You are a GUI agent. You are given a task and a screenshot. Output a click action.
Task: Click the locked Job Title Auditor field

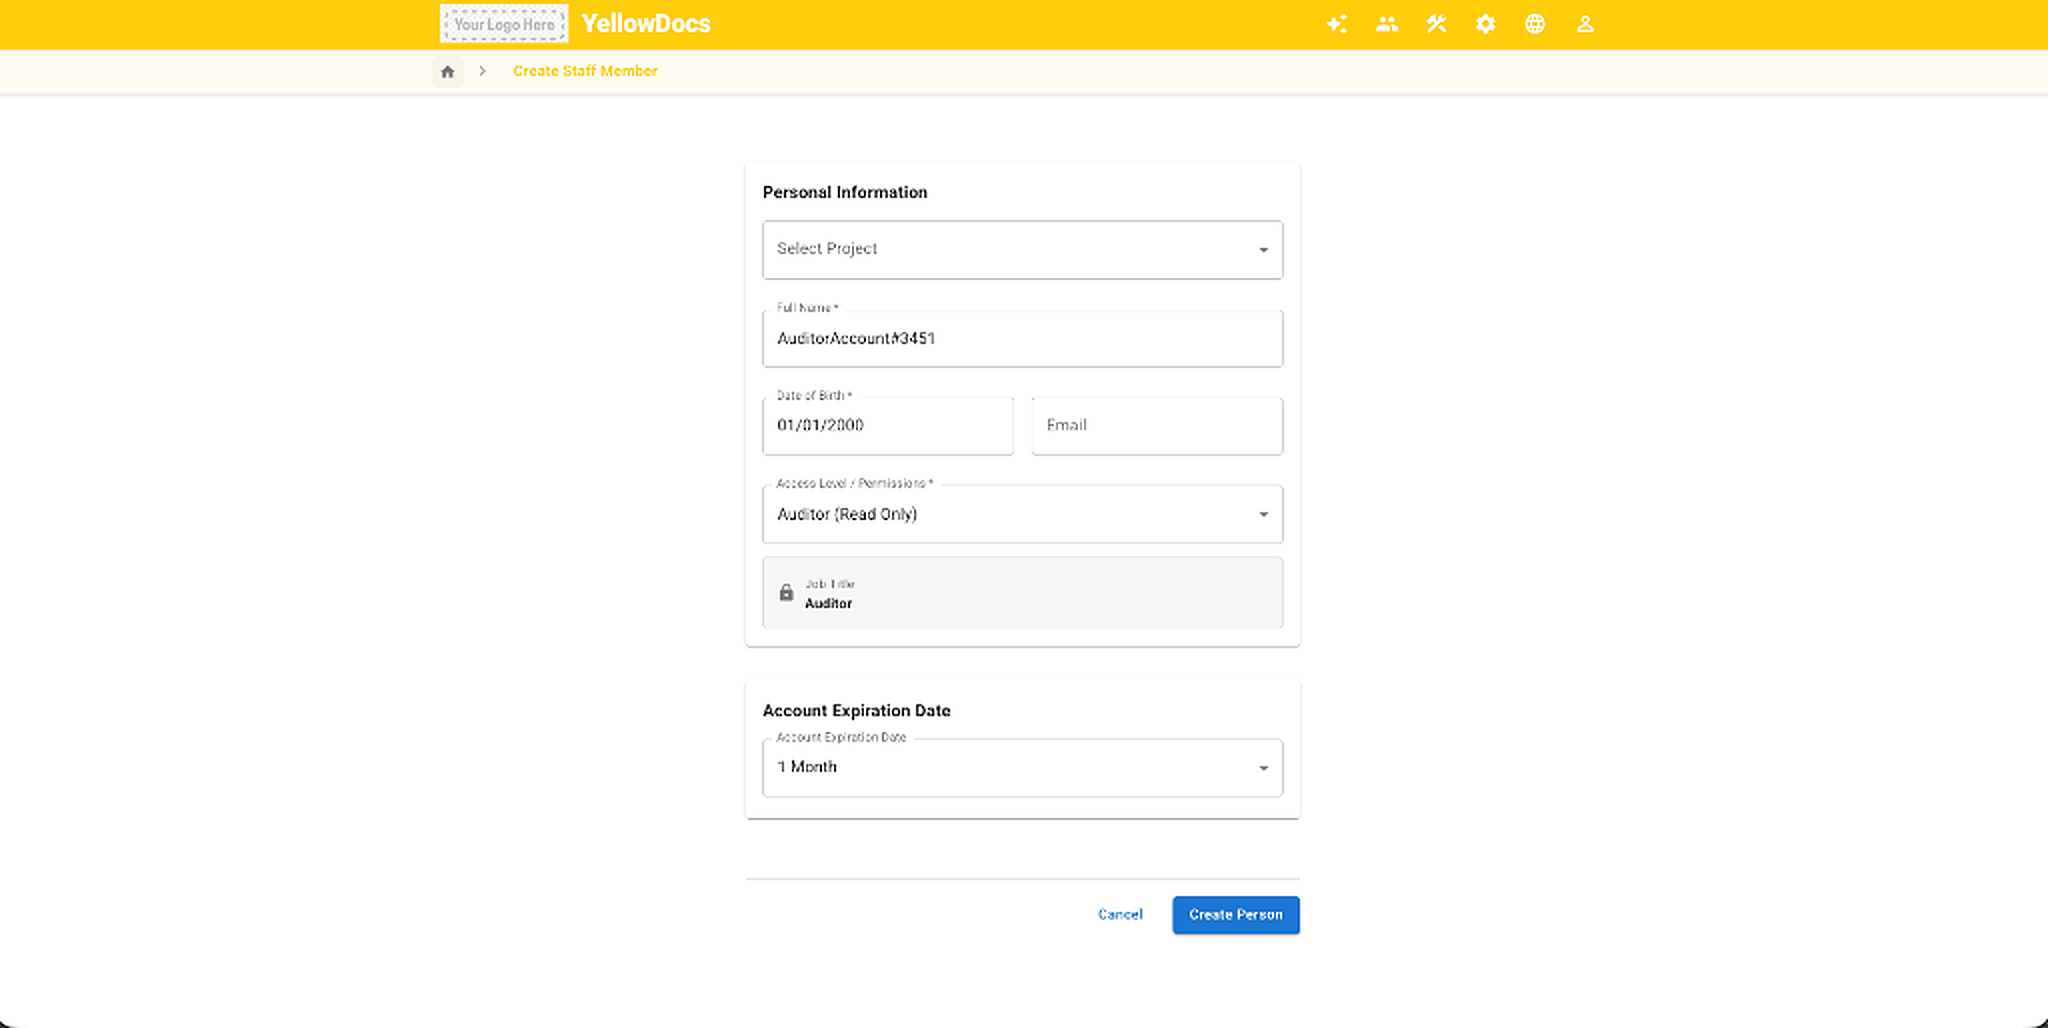click(1022, 593)
